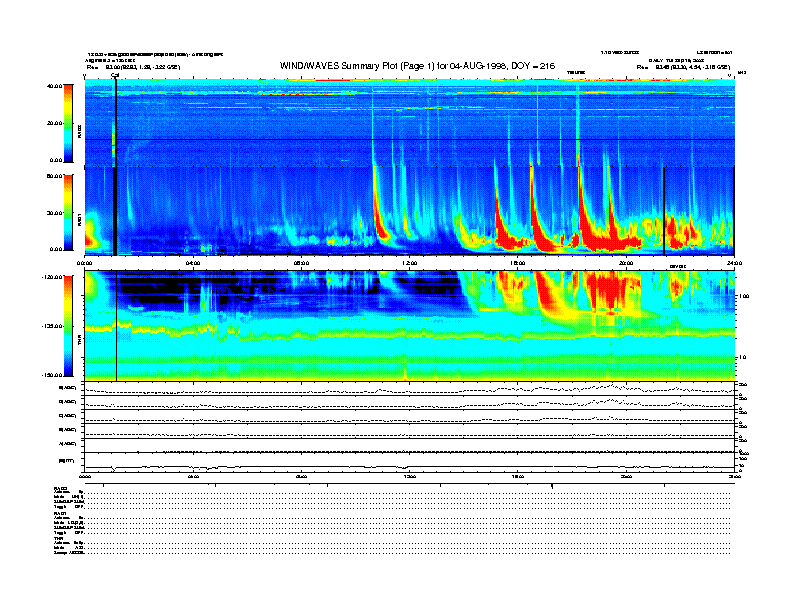This screenshot has height=612, width=792.
Task: Click the 100 label on the TNR right axis
Action: (x=744, y=296)
